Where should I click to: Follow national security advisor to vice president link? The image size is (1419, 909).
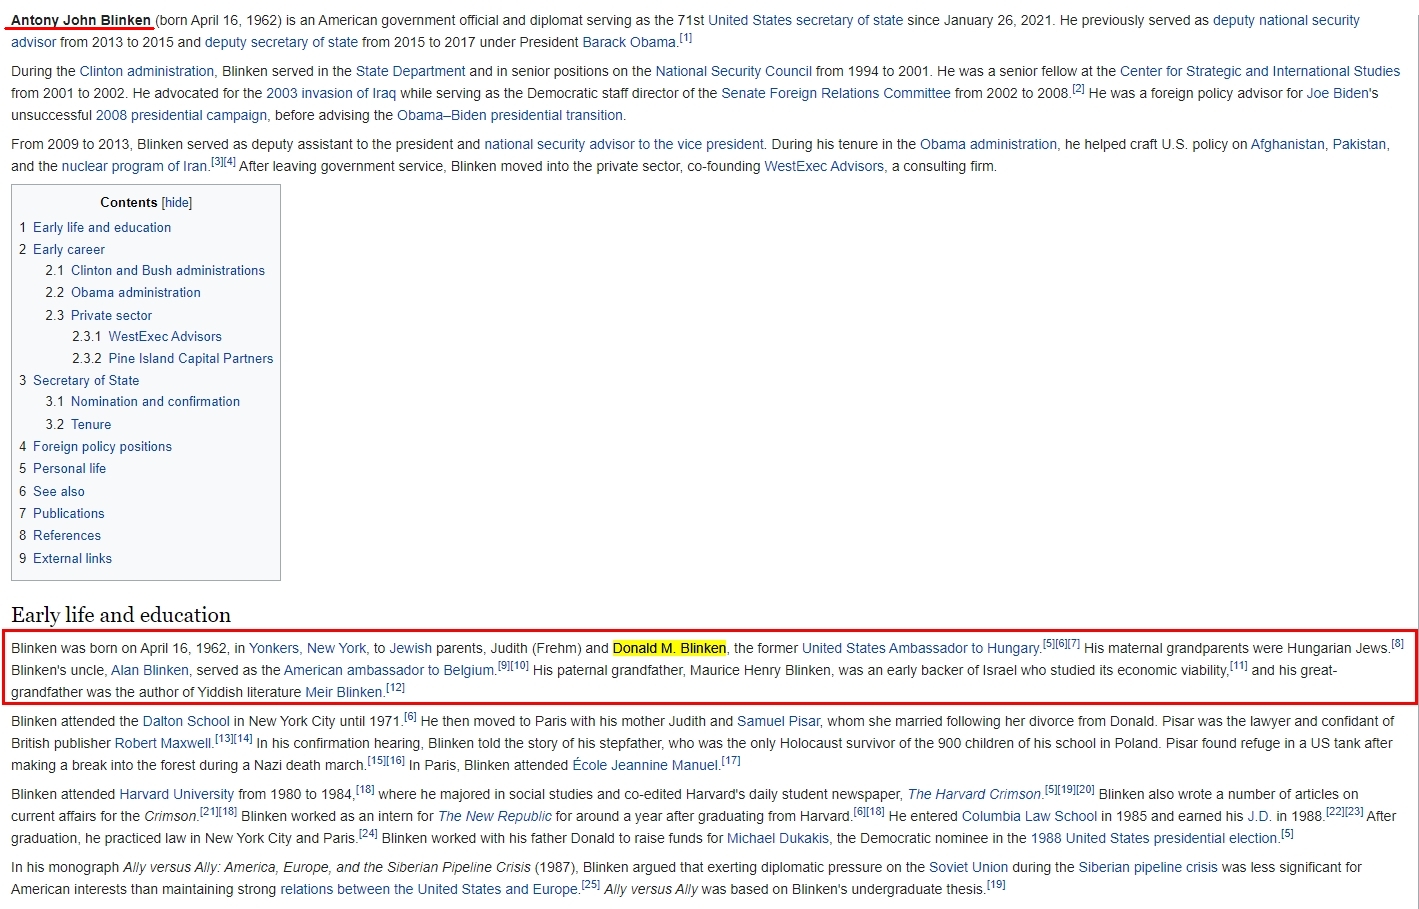[624, 144]
